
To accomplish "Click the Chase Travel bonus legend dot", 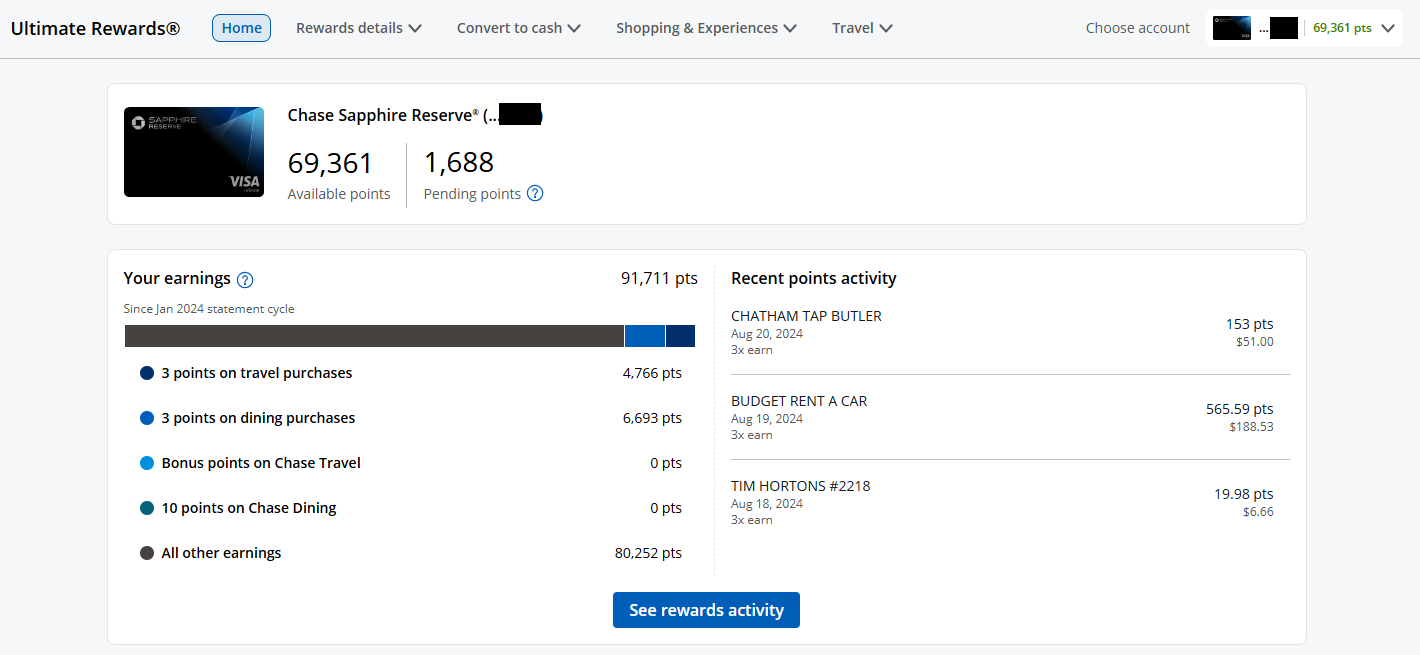I will tap(147, 463).
